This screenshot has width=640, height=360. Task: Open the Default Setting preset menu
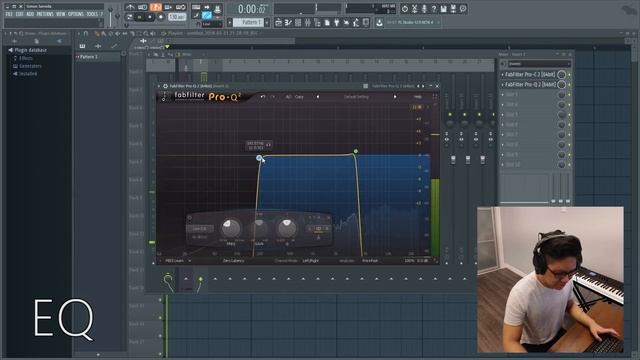(x=356, y=97)
